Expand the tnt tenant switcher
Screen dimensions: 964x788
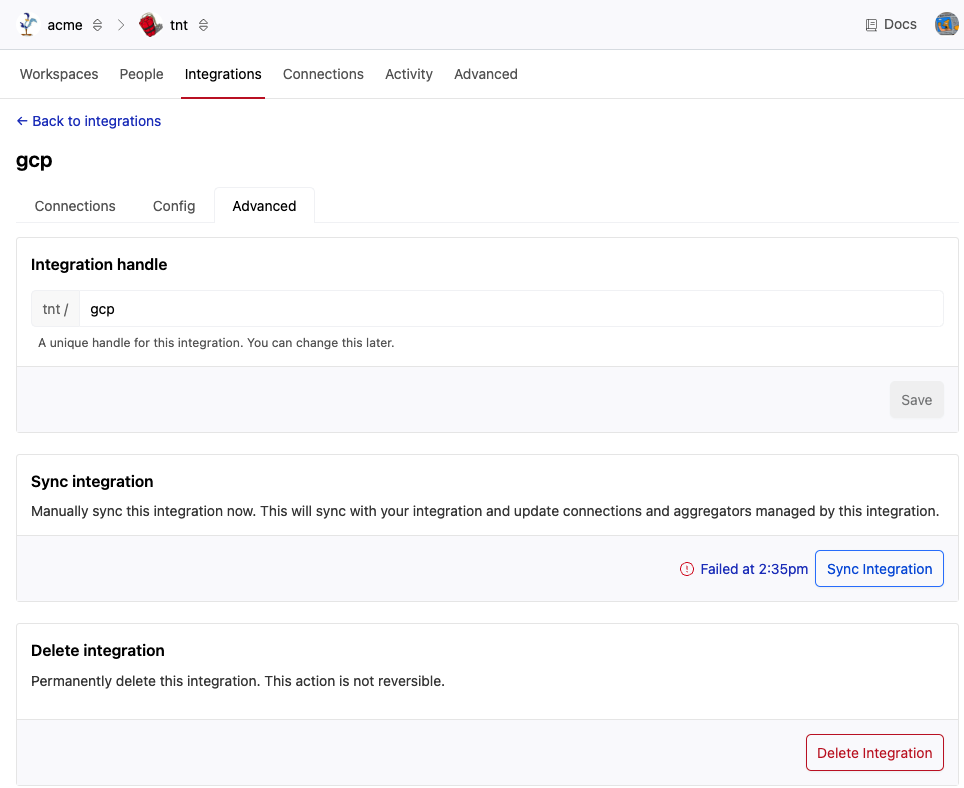(x=204, y=25)
